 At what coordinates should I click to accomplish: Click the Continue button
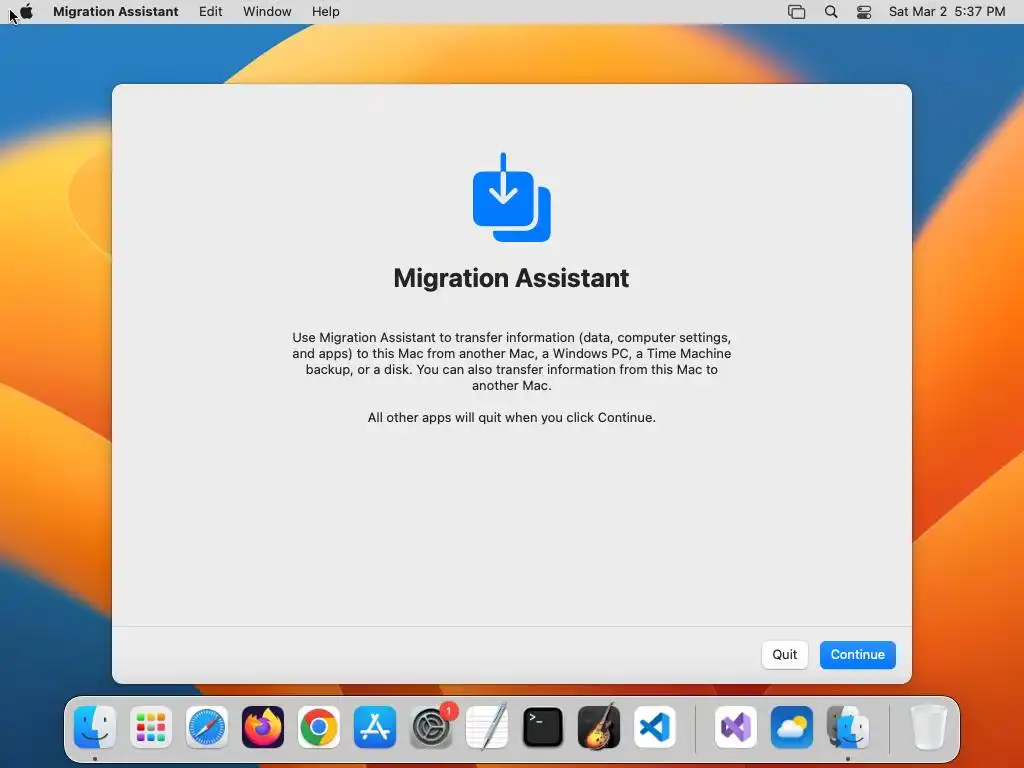point(857,654)
